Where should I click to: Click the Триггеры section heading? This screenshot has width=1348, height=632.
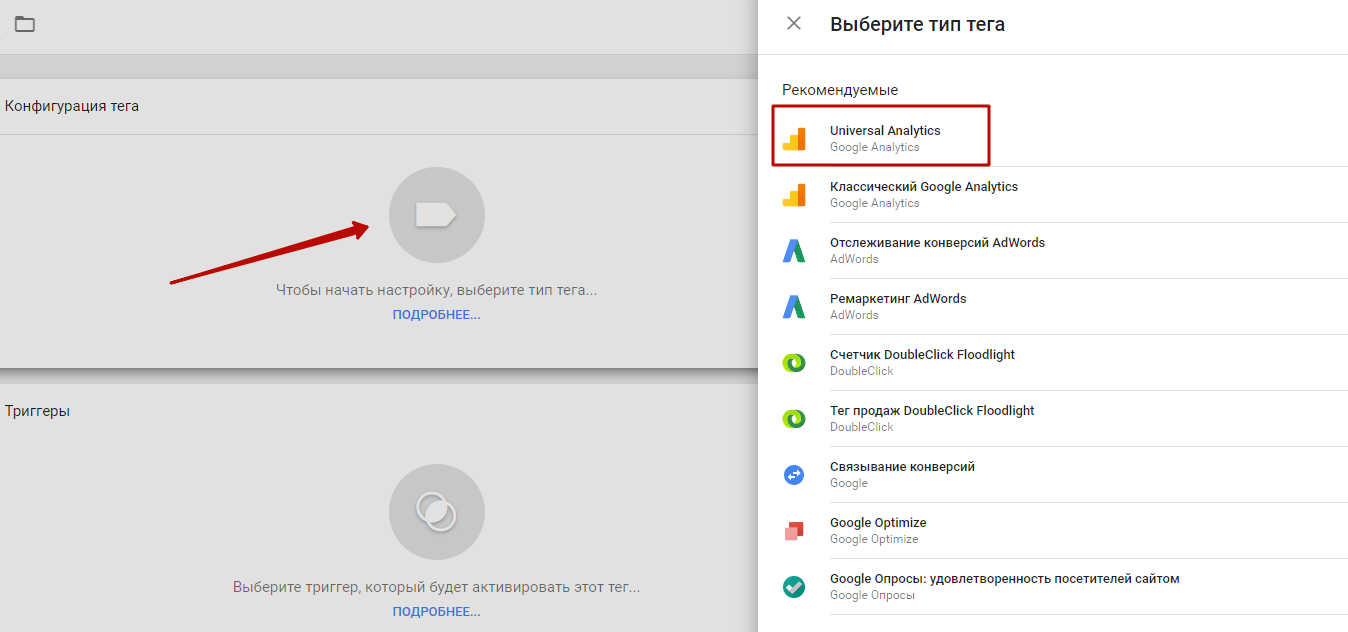[x=37, y=411]
